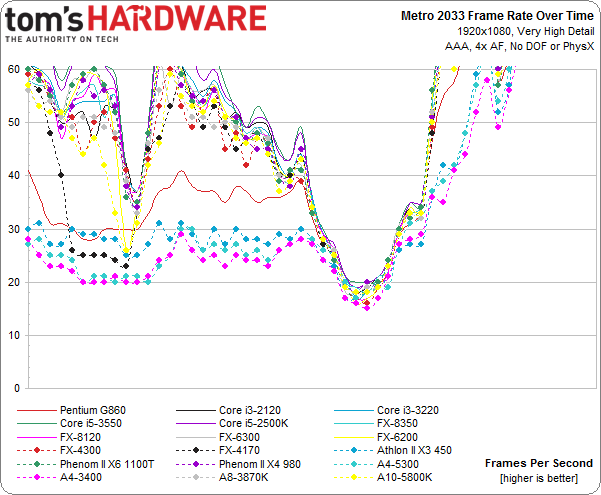Click the yellow diamond marker for A10-5800K

click(354, 478)
